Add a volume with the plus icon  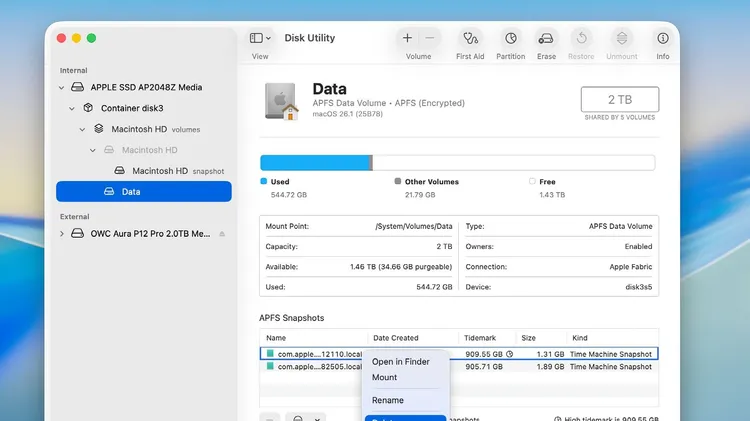pyautogui.click(x=407, y=38)
